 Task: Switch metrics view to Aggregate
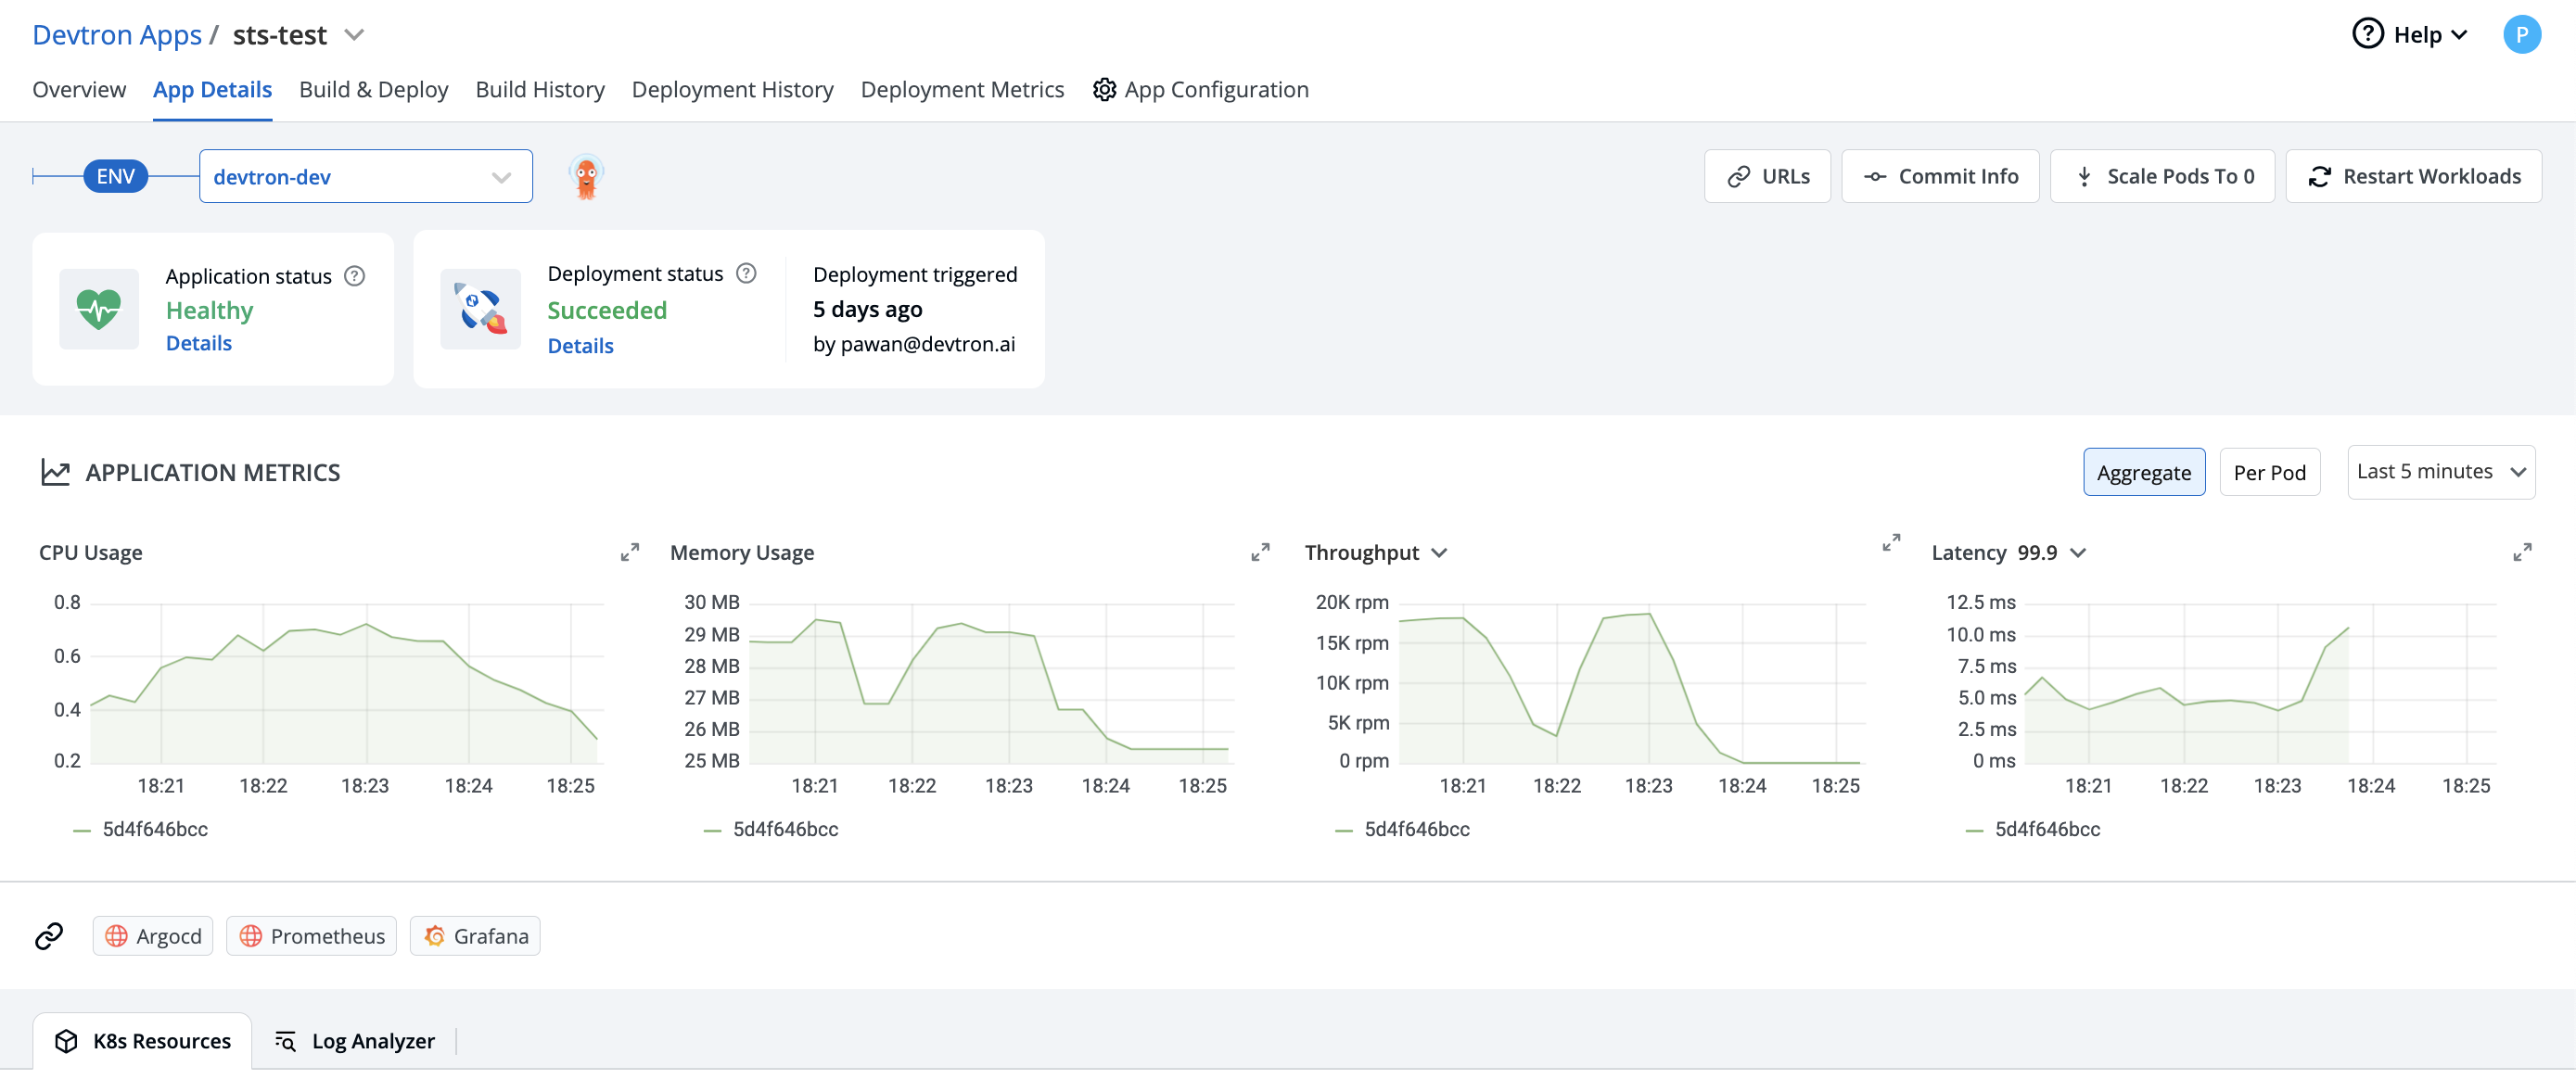(2143, 472)
